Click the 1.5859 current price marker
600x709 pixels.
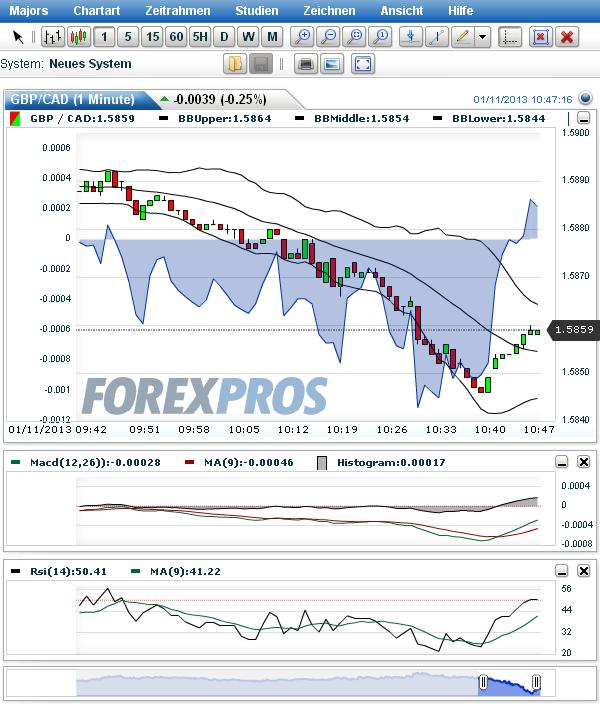(573, 330)
